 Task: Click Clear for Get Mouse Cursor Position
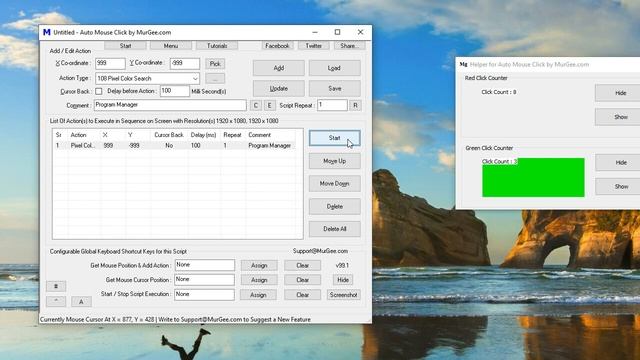(x=302, y=280)
